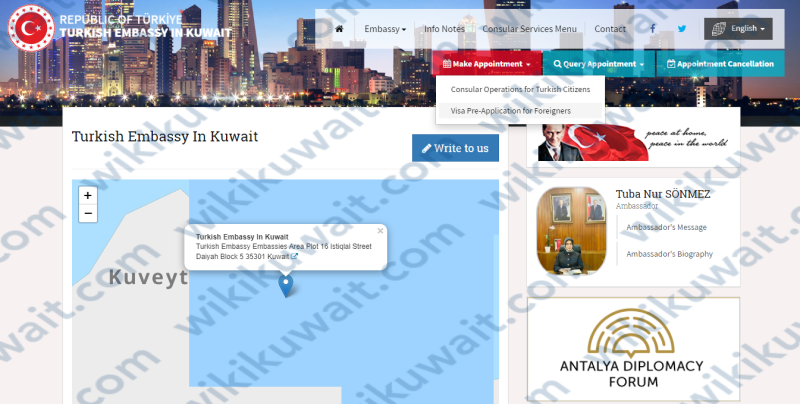The height and width of the screenshot is (404, 800).
Task: Click the Turkish emblem logo
Action: 30,28
